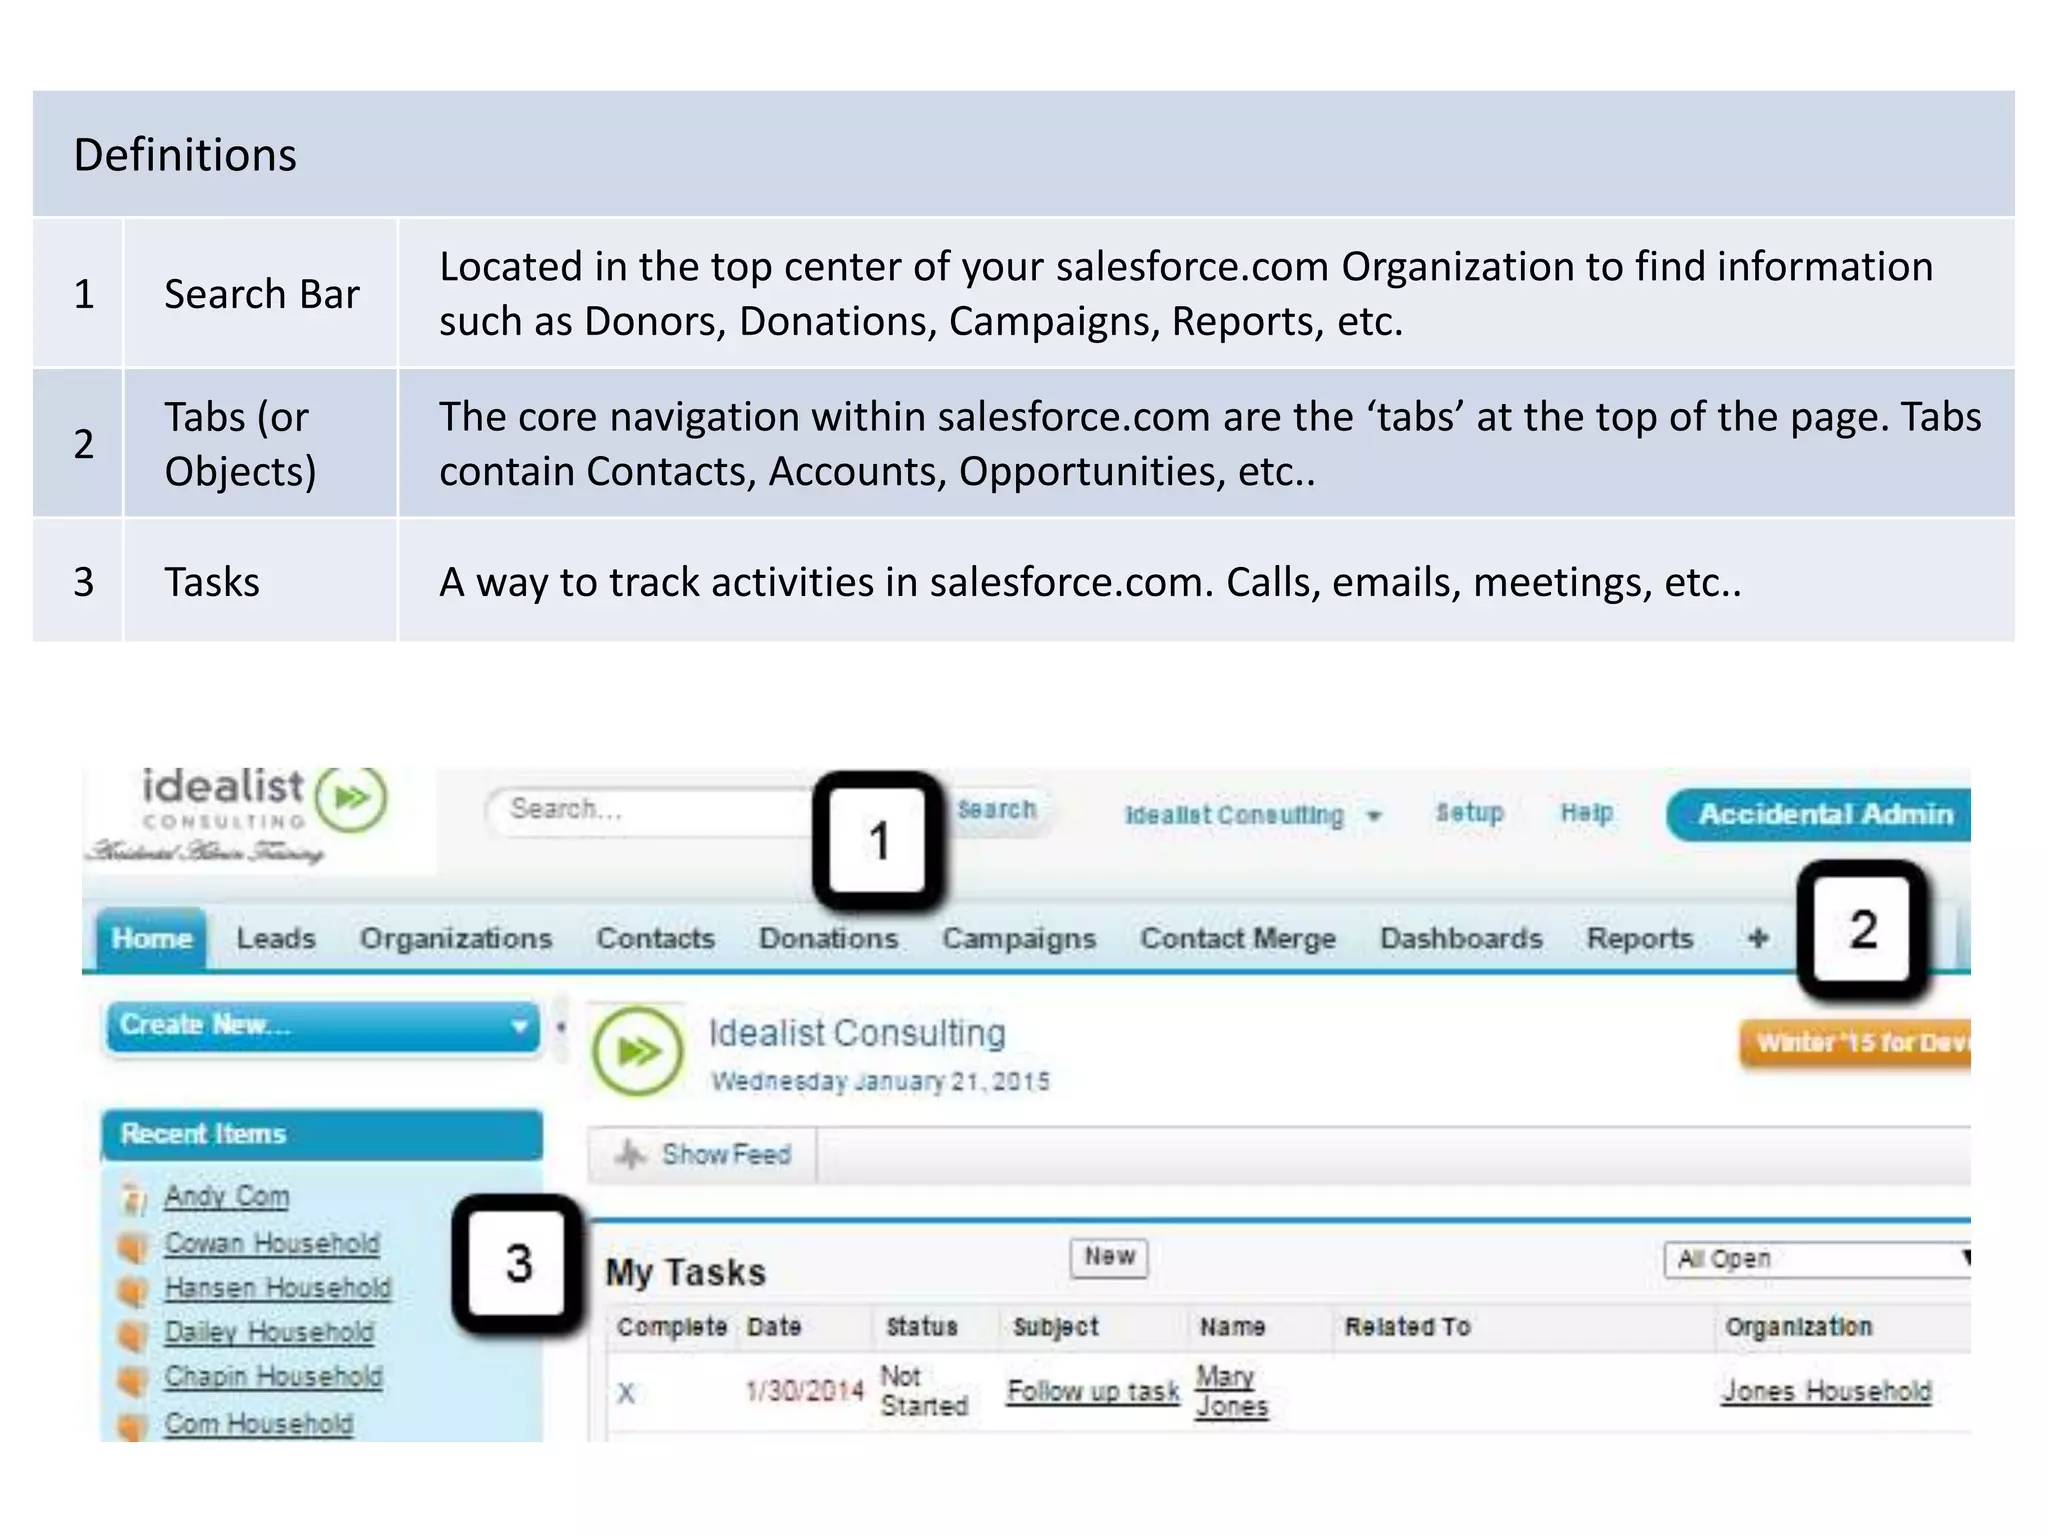The image size is (2048, 1536).
Task: Click the Not Started status cell
Action: pos(924,1391)
